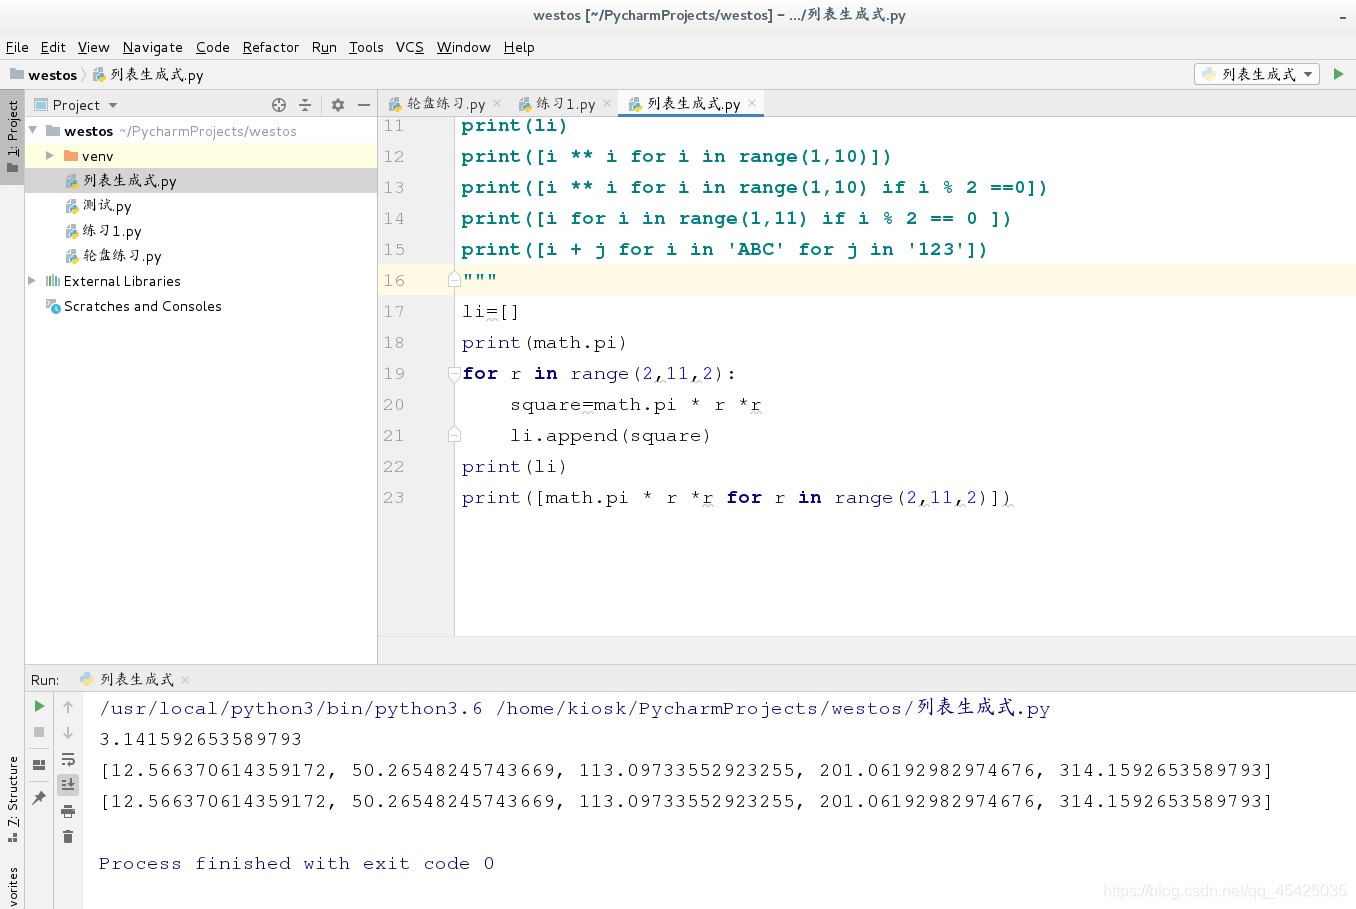Toggle soft-wrap in the Run console
Screen dimensions: 1356x909
[68, 759]
